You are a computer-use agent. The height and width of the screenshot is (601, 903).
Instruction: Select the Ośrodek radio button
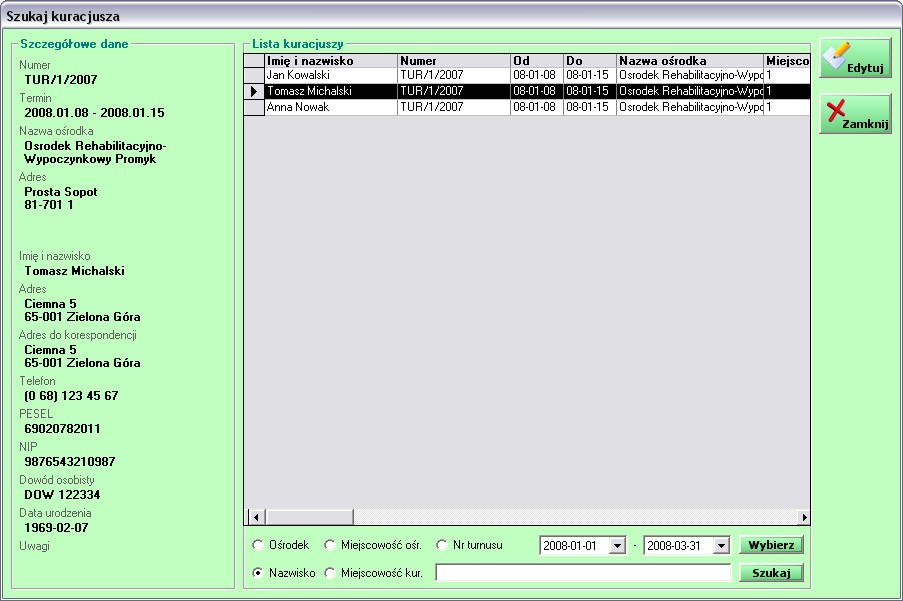click(259, 545)
